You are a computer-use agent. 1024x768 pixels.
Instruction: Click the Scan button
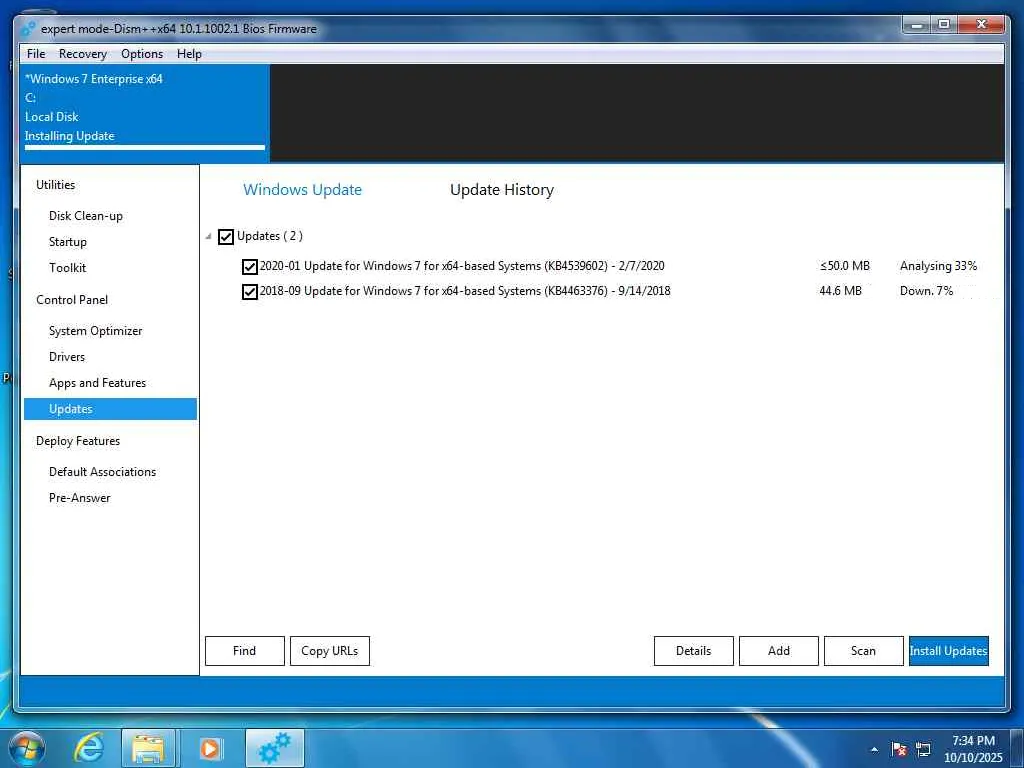click(x=863, y=651)
